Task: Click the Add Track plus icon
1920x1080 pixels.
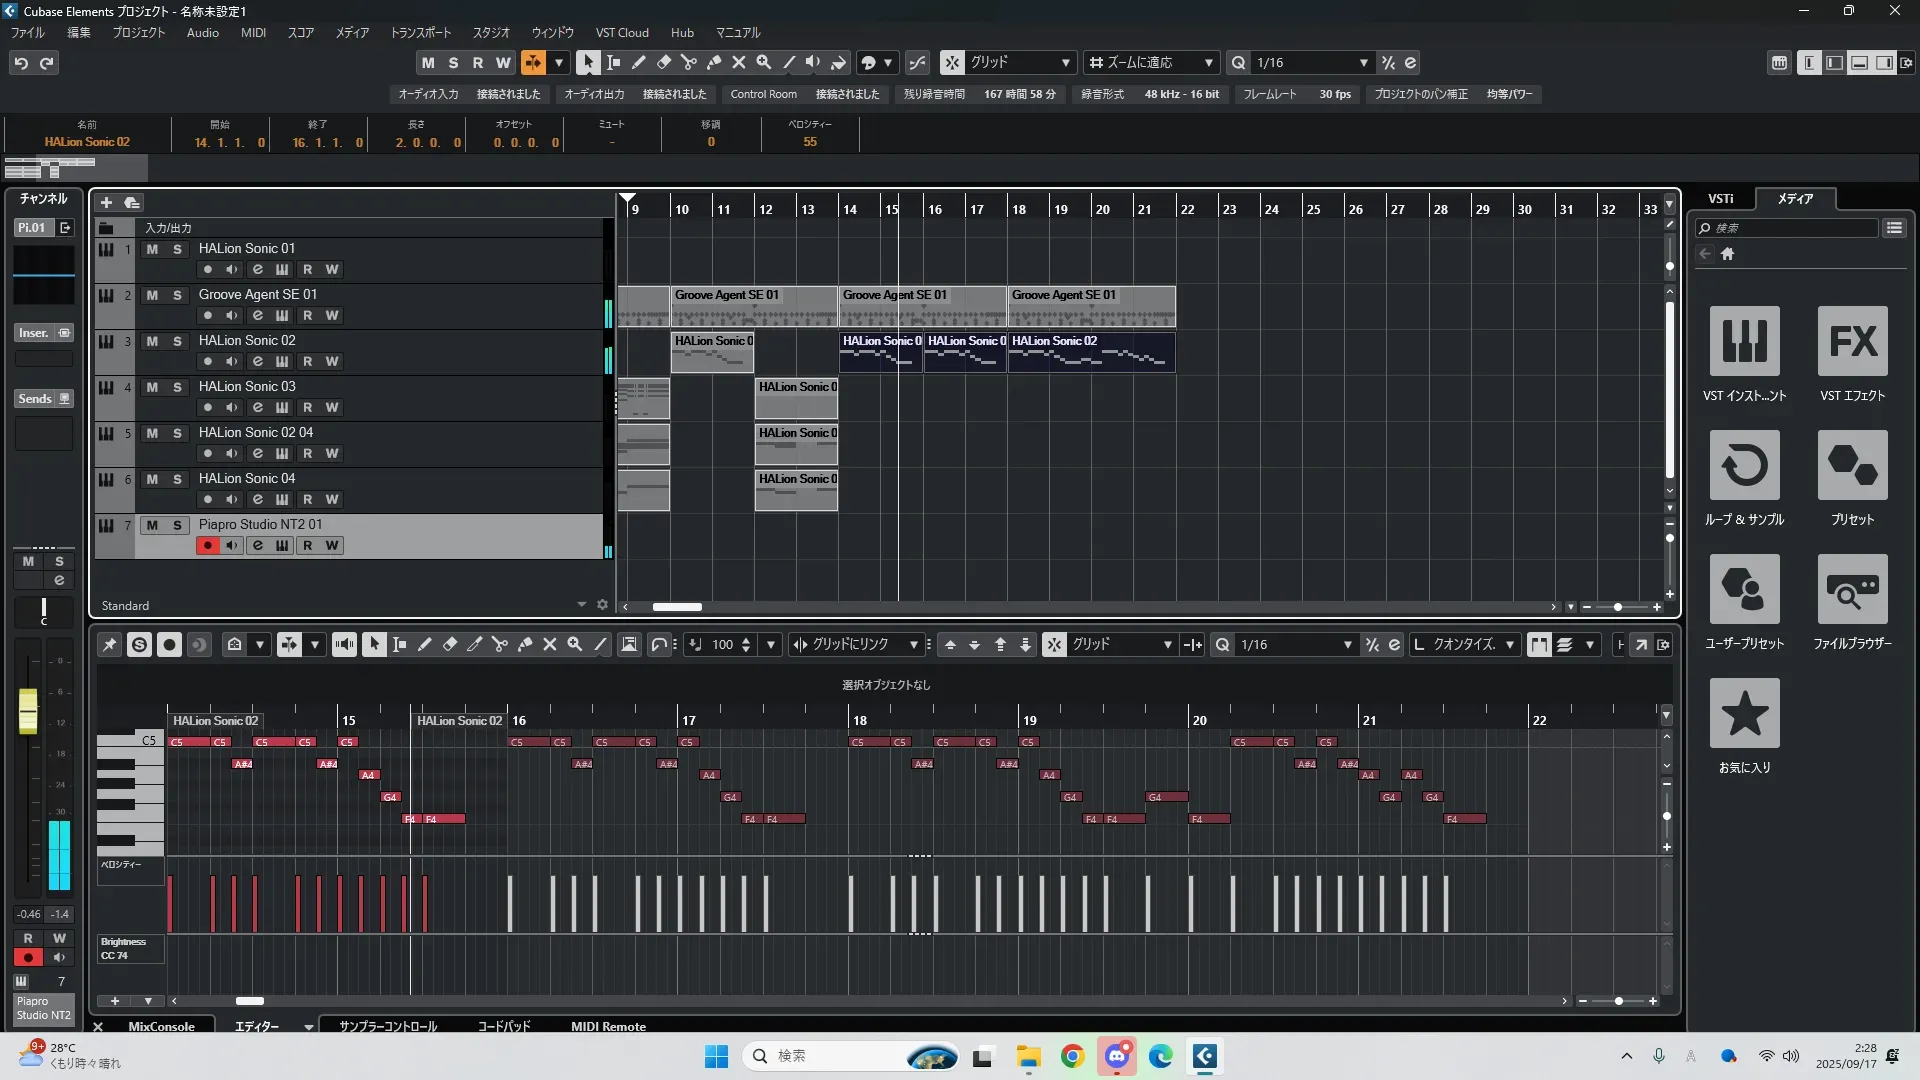Action: tap(106, 203)
